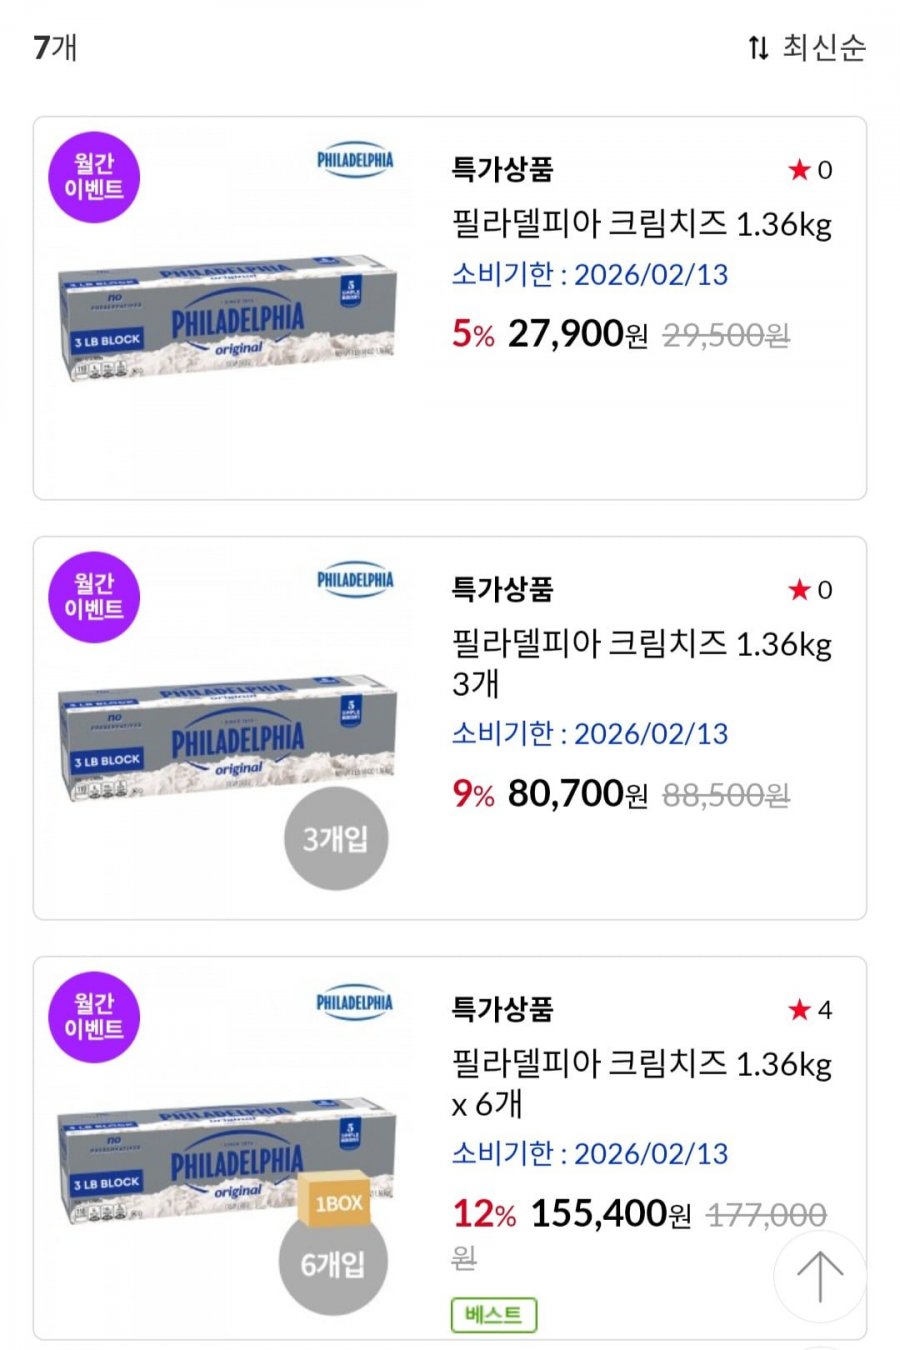Tap the 월간 이벤트 badge on third product
The image size is (900, 1350).
[x=94, y=1017]
